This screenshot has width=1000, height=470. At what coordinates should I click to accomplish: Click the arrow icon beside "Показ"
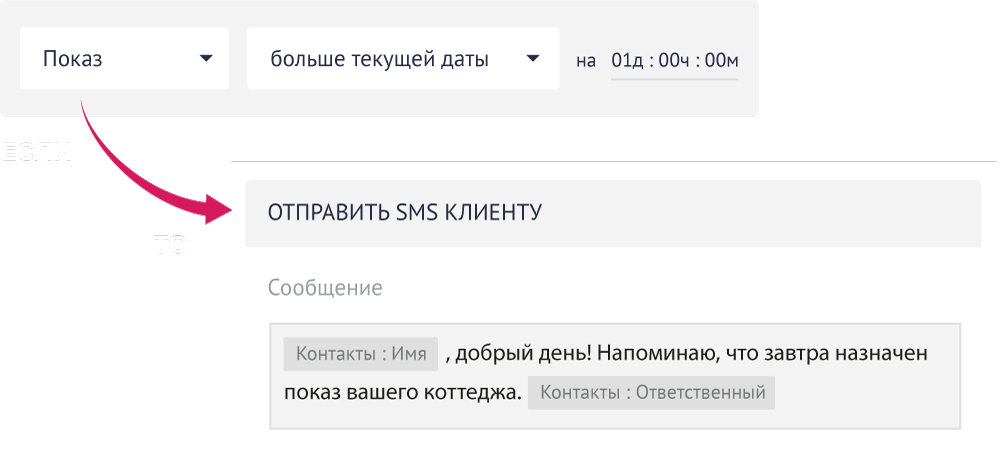click(206, 59)
